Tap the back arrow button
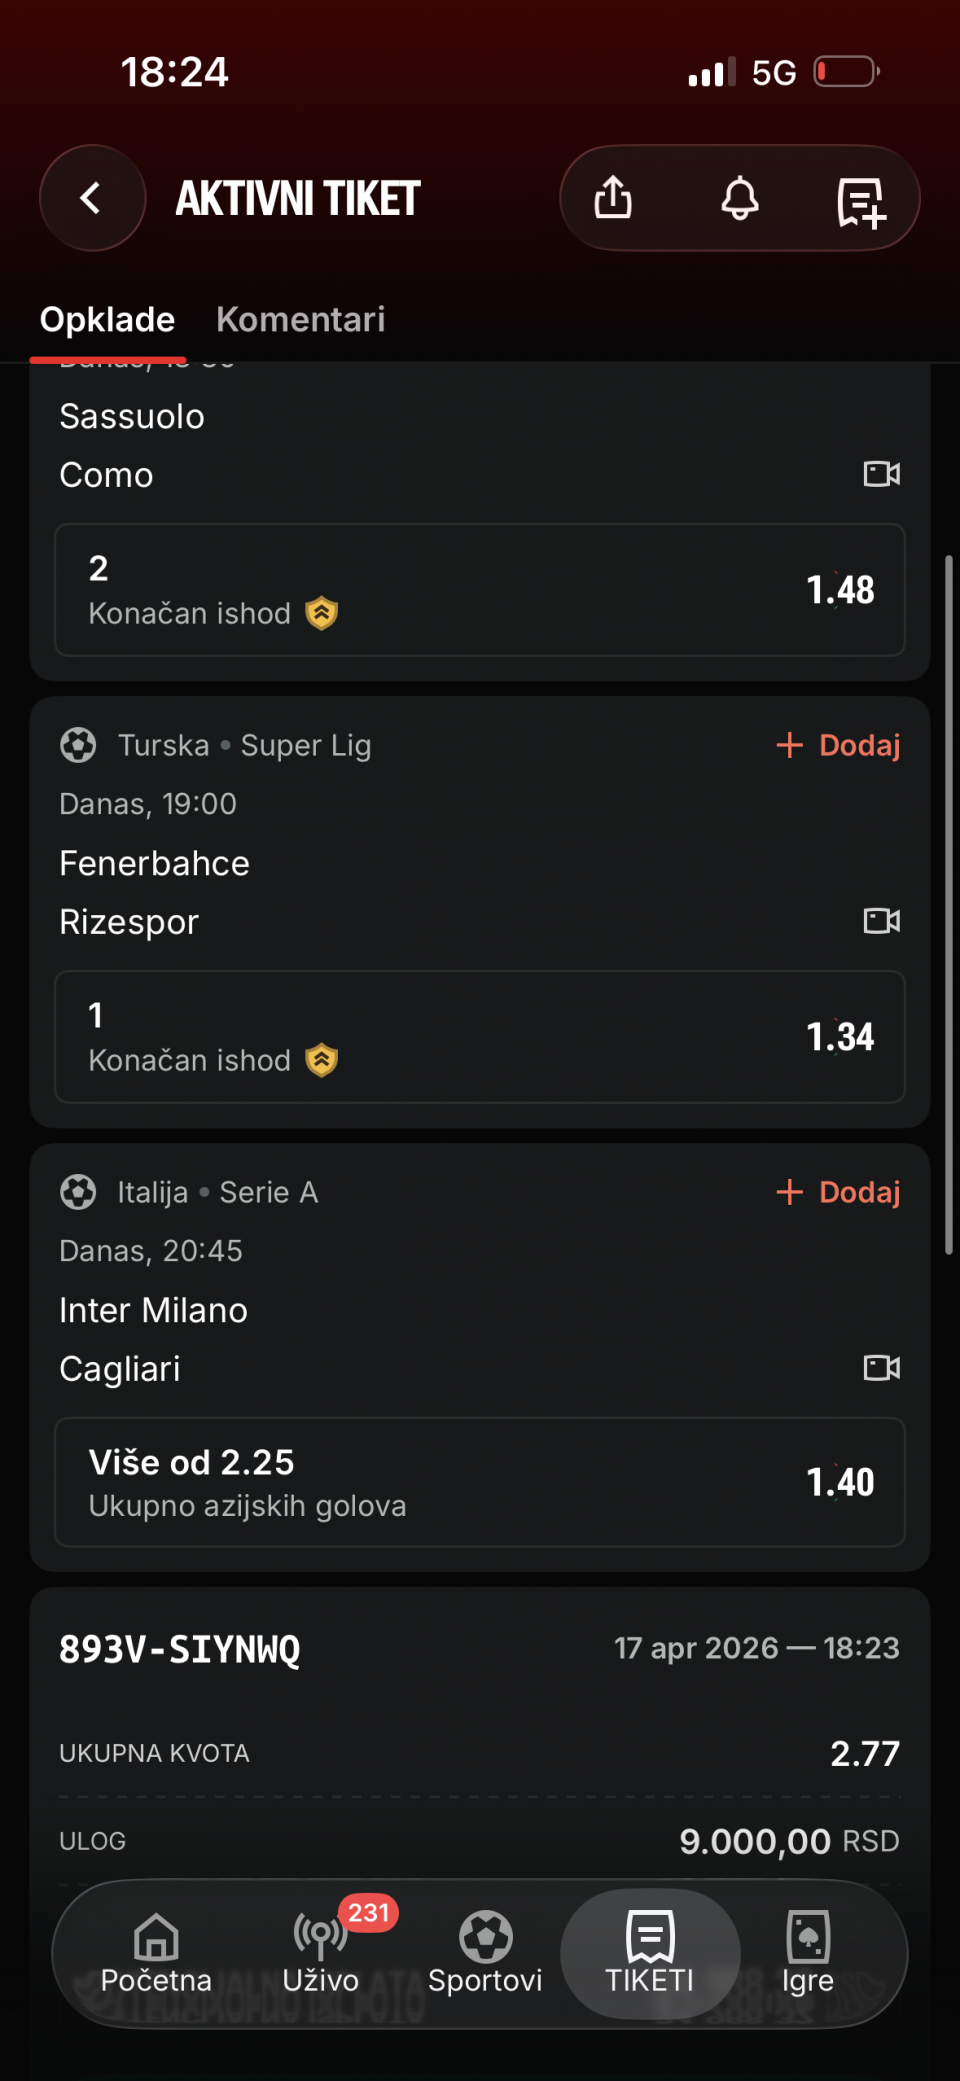960x2081 pixels. point(92,198)
